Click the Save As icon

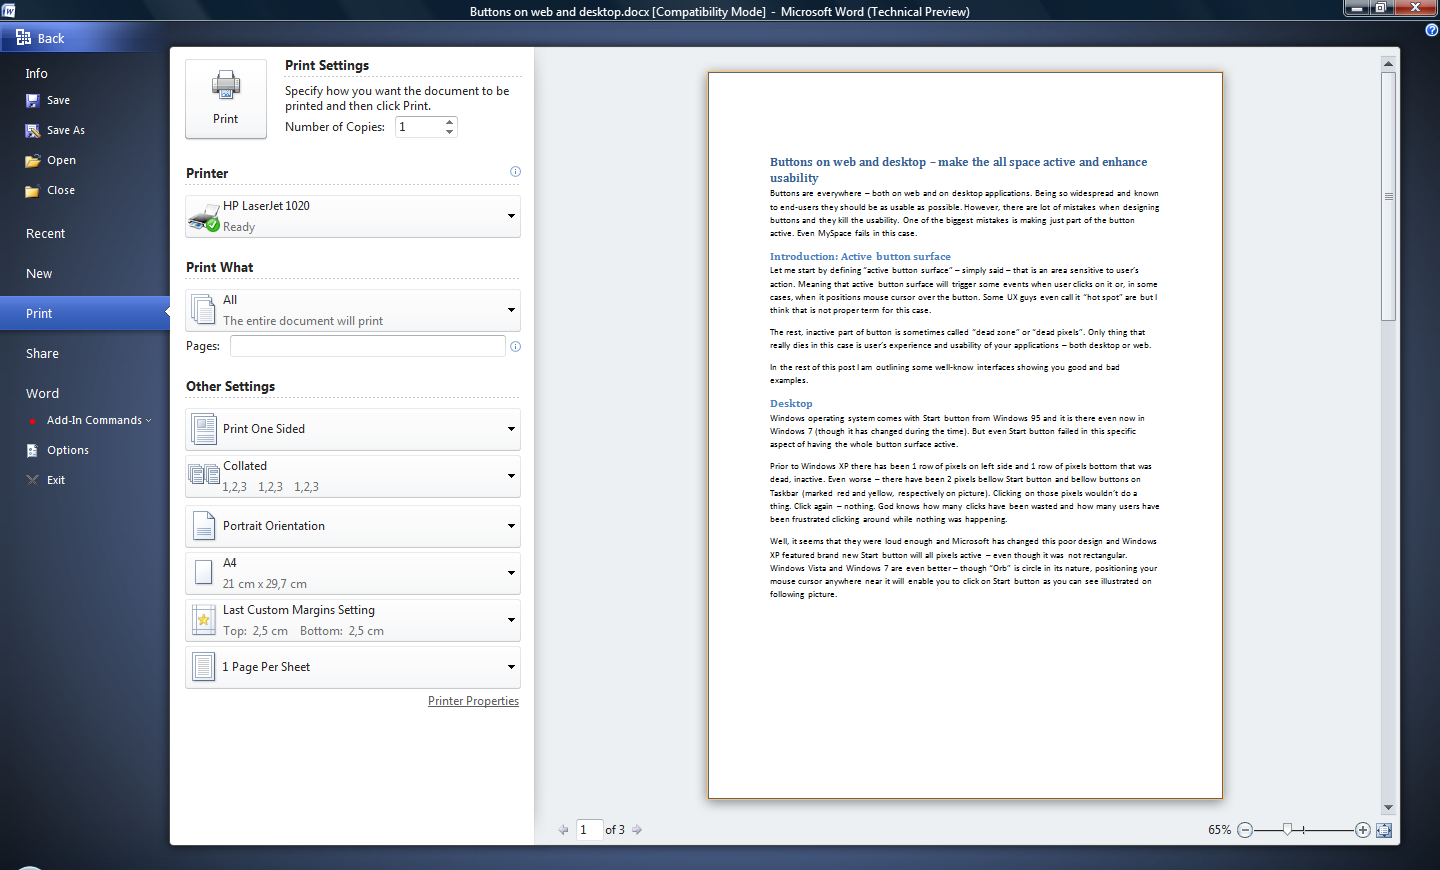point(32,130)
